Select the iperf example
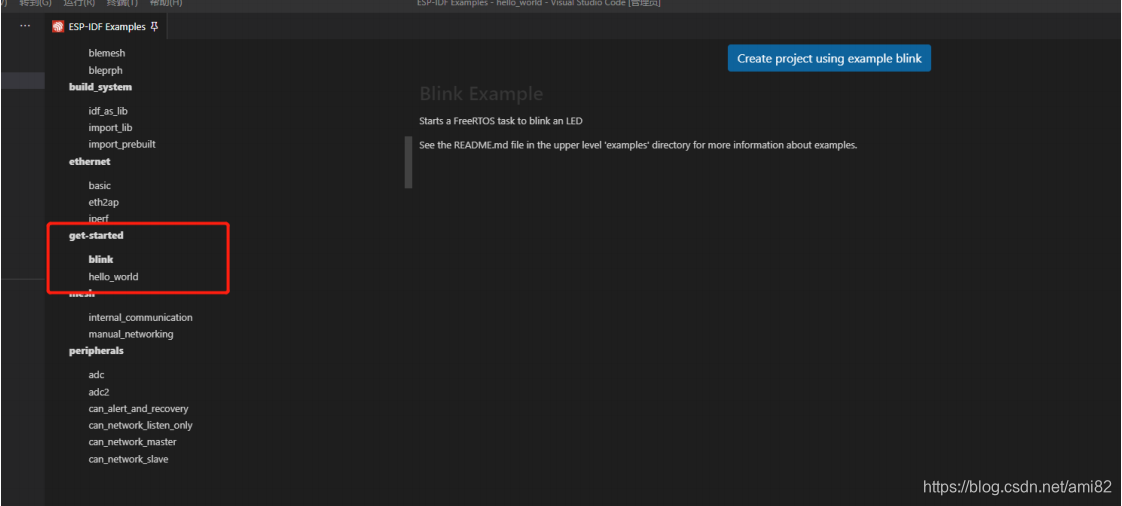The height and width of the screenshot is (506, 1122). tap(98, 218)
